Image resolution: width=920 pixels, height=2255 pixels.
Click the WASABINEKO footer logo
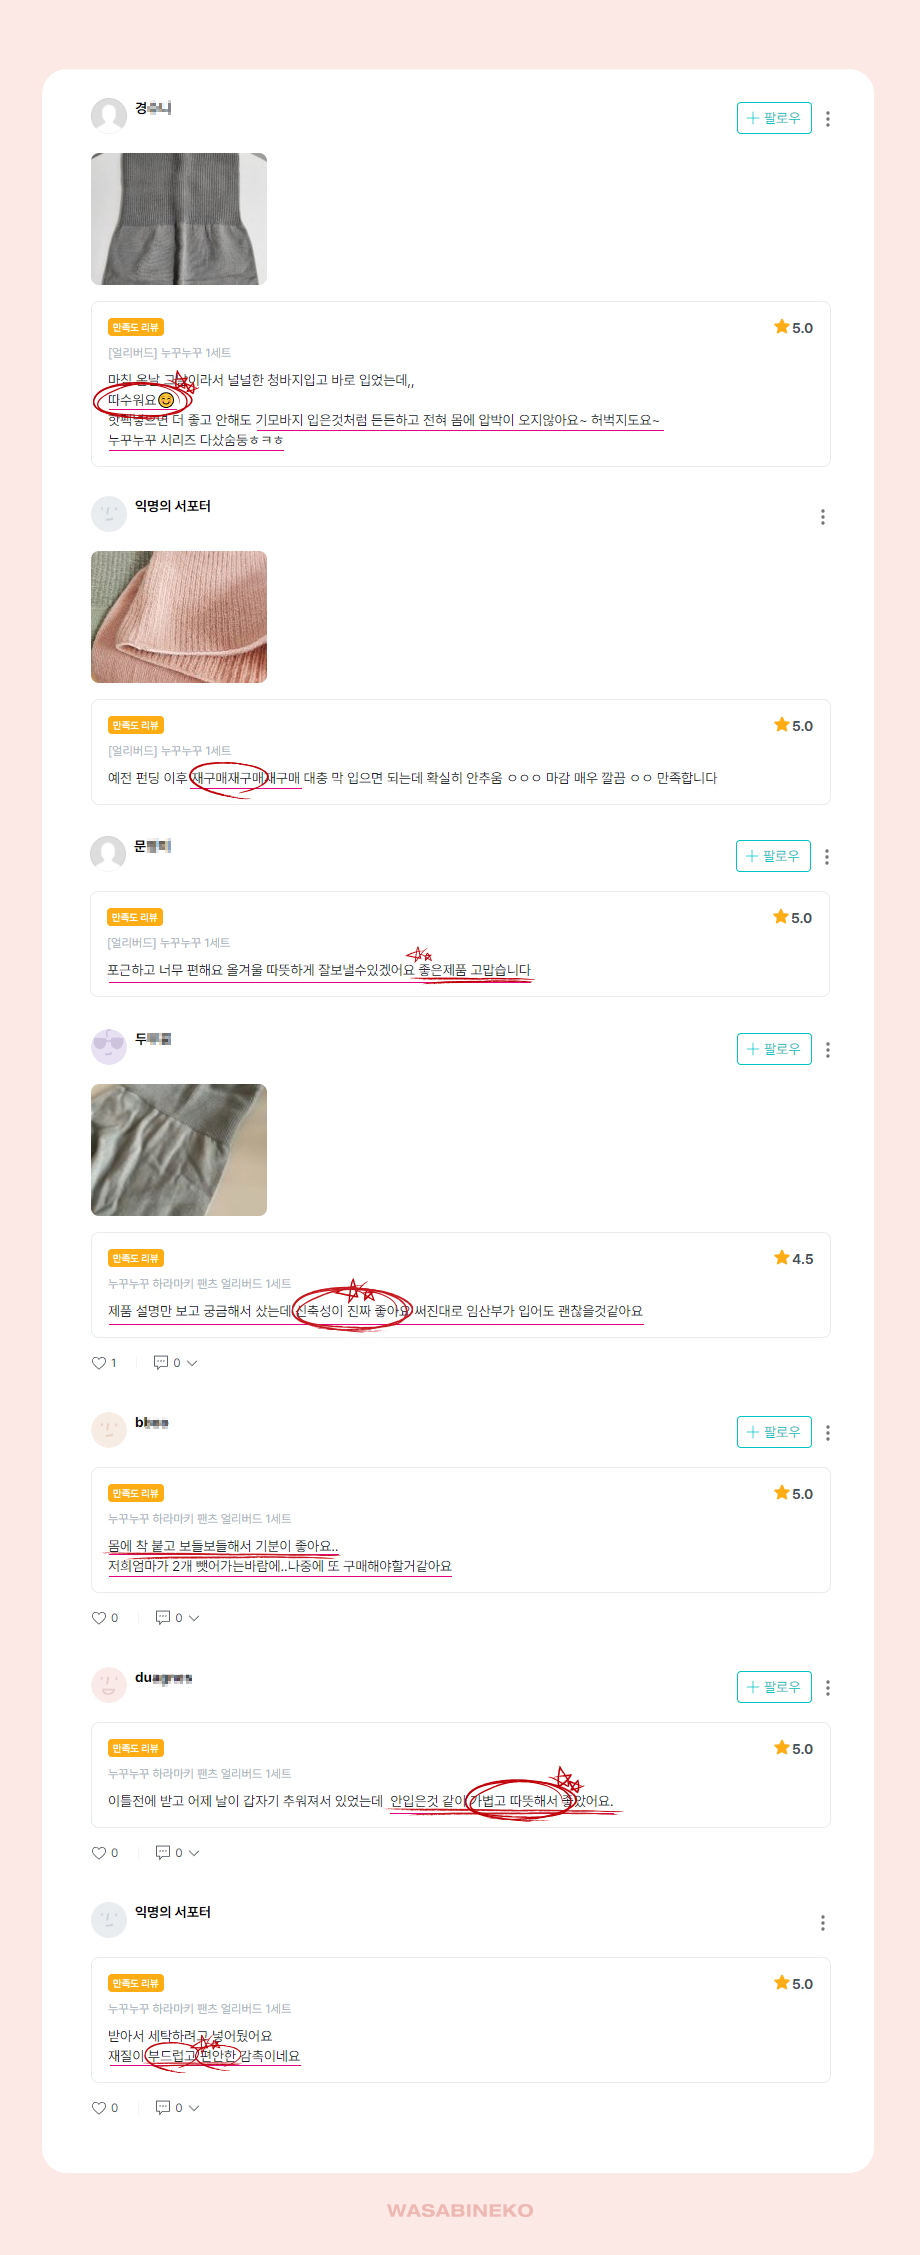(460, 2210)
